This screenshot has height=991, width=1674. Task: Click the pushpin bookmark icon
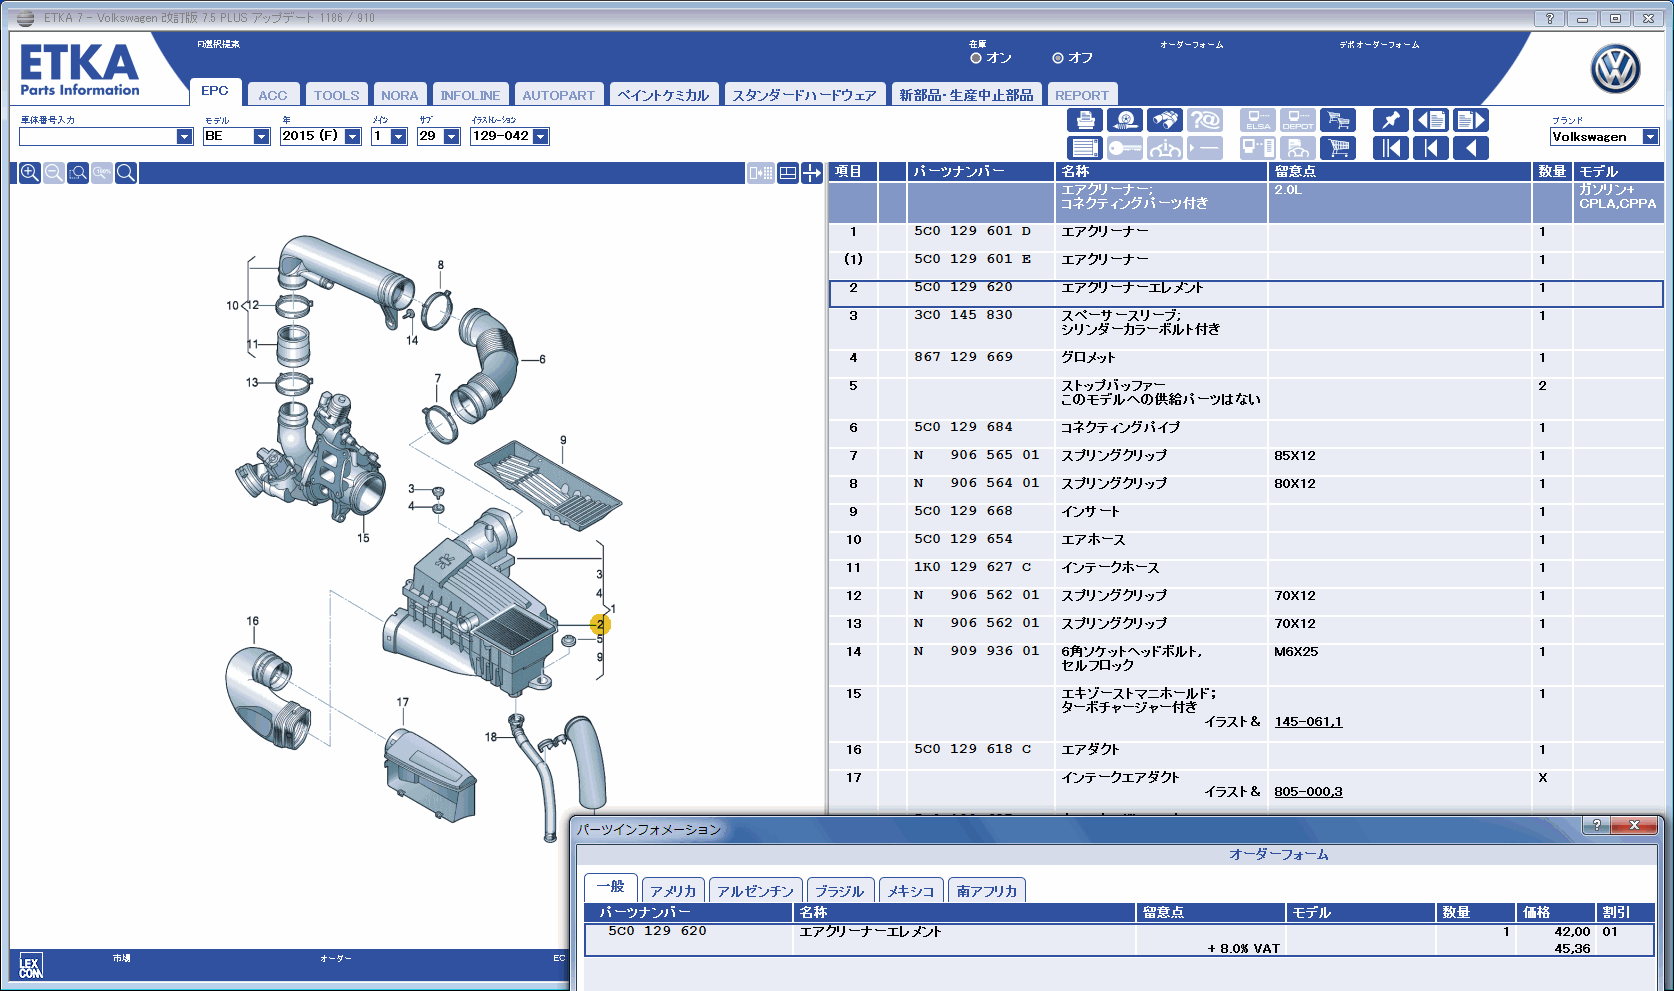click(1390, 120)
